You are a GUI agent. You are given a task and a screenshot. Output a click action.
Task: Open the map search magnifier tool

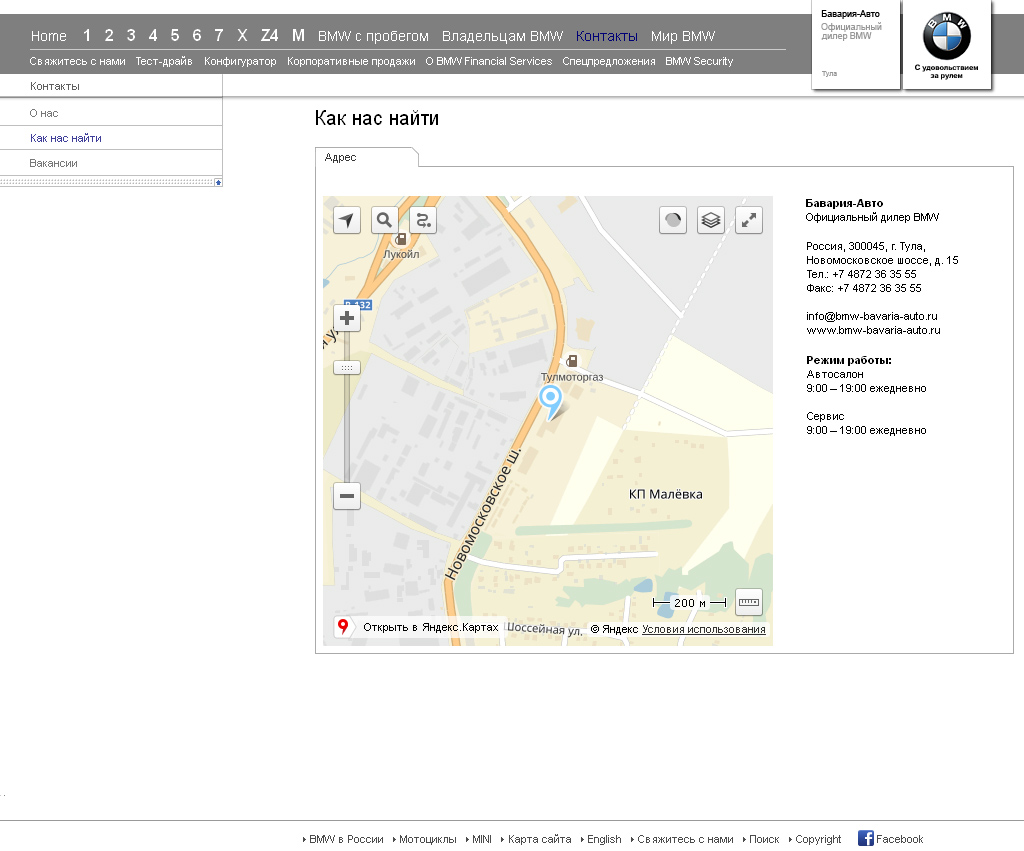pyautogui.click(x=385, y=220)
